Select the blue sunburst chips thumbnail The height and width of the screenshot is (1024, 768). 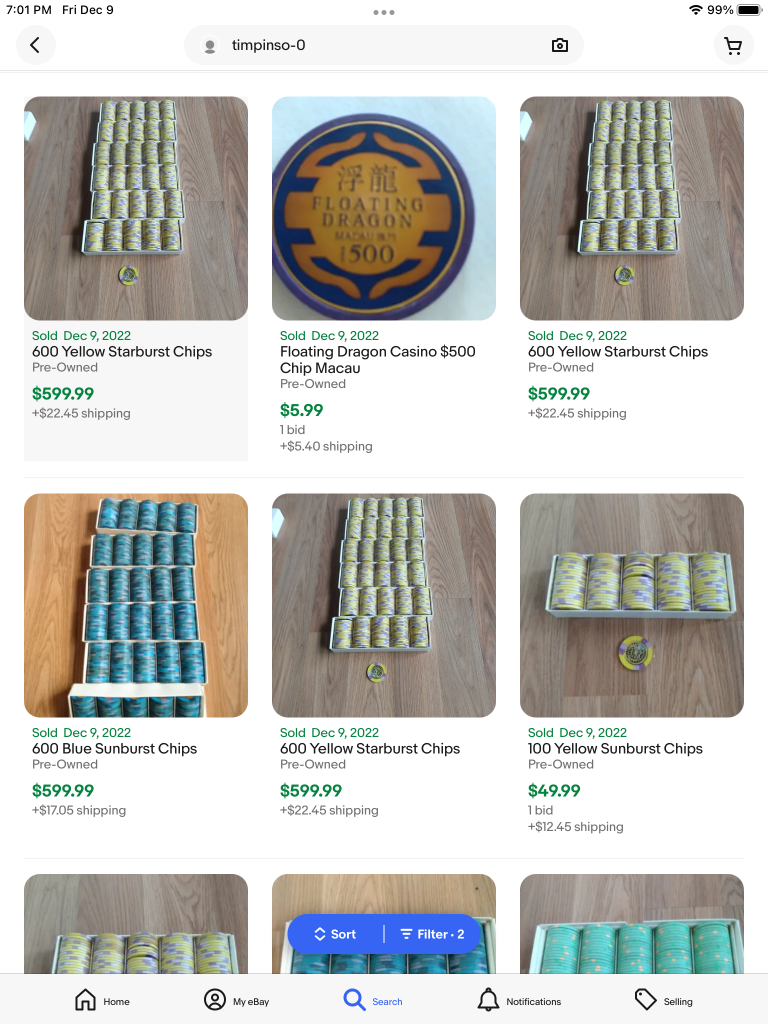tap(136, 605)
